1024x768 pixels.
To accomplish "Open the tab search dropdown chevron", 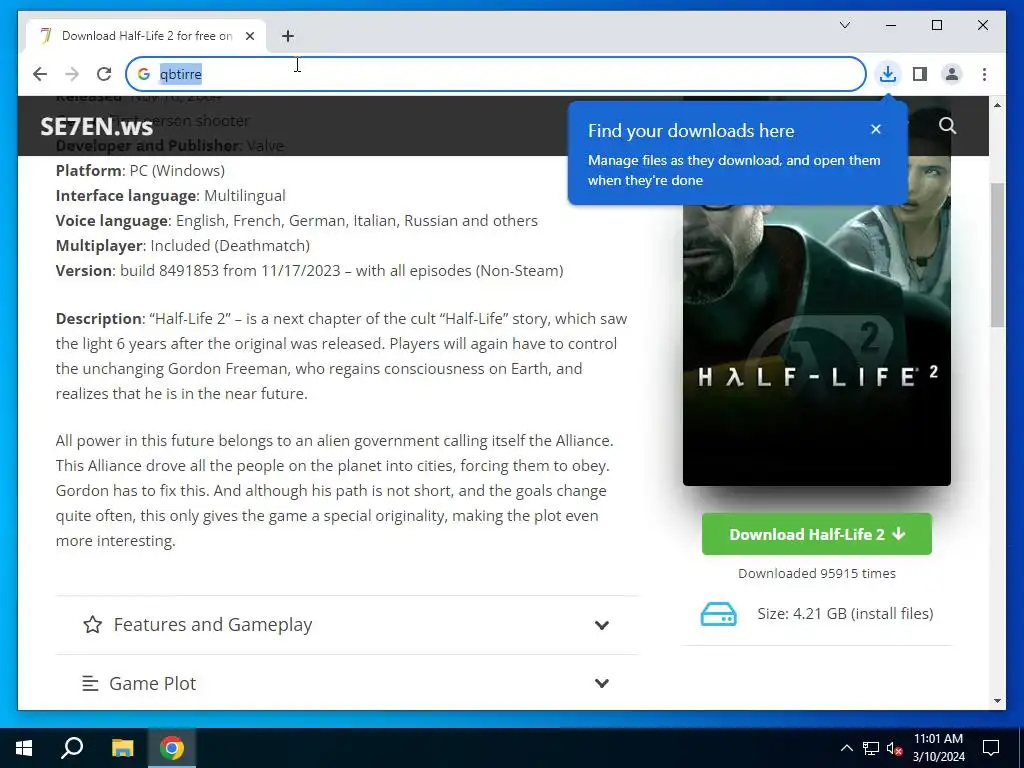I will pos(844,25).
